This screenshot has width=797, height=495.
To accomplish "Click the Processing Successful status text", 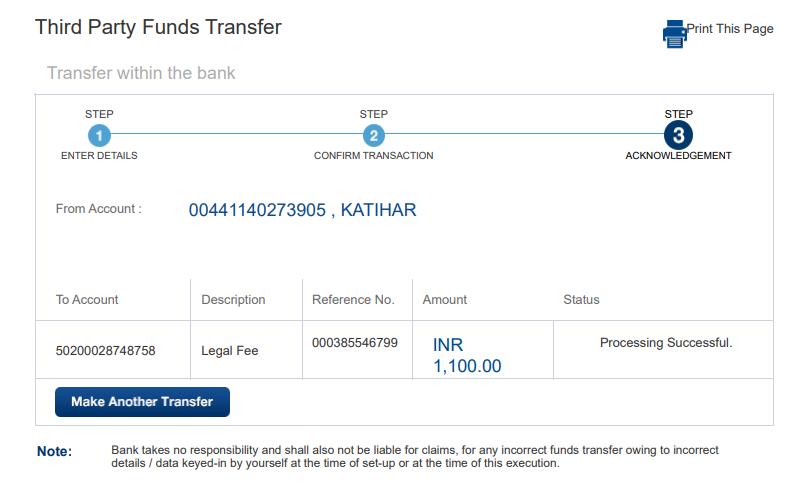I will pos(666,343).
